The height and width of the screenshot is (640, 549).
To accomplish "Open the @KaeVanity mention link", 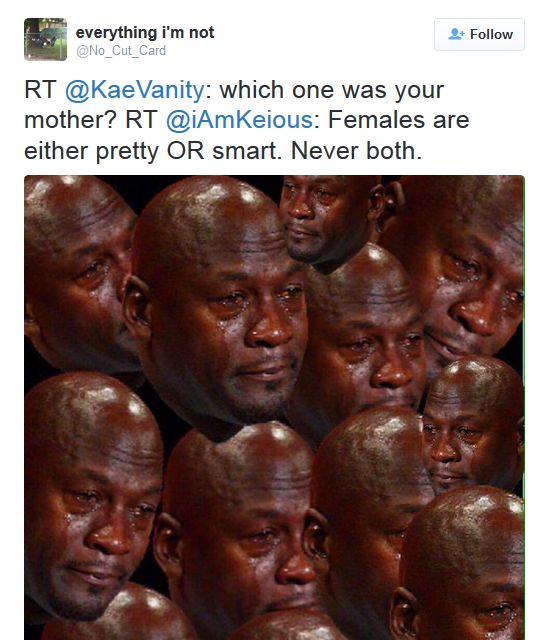I will (135, 90).
